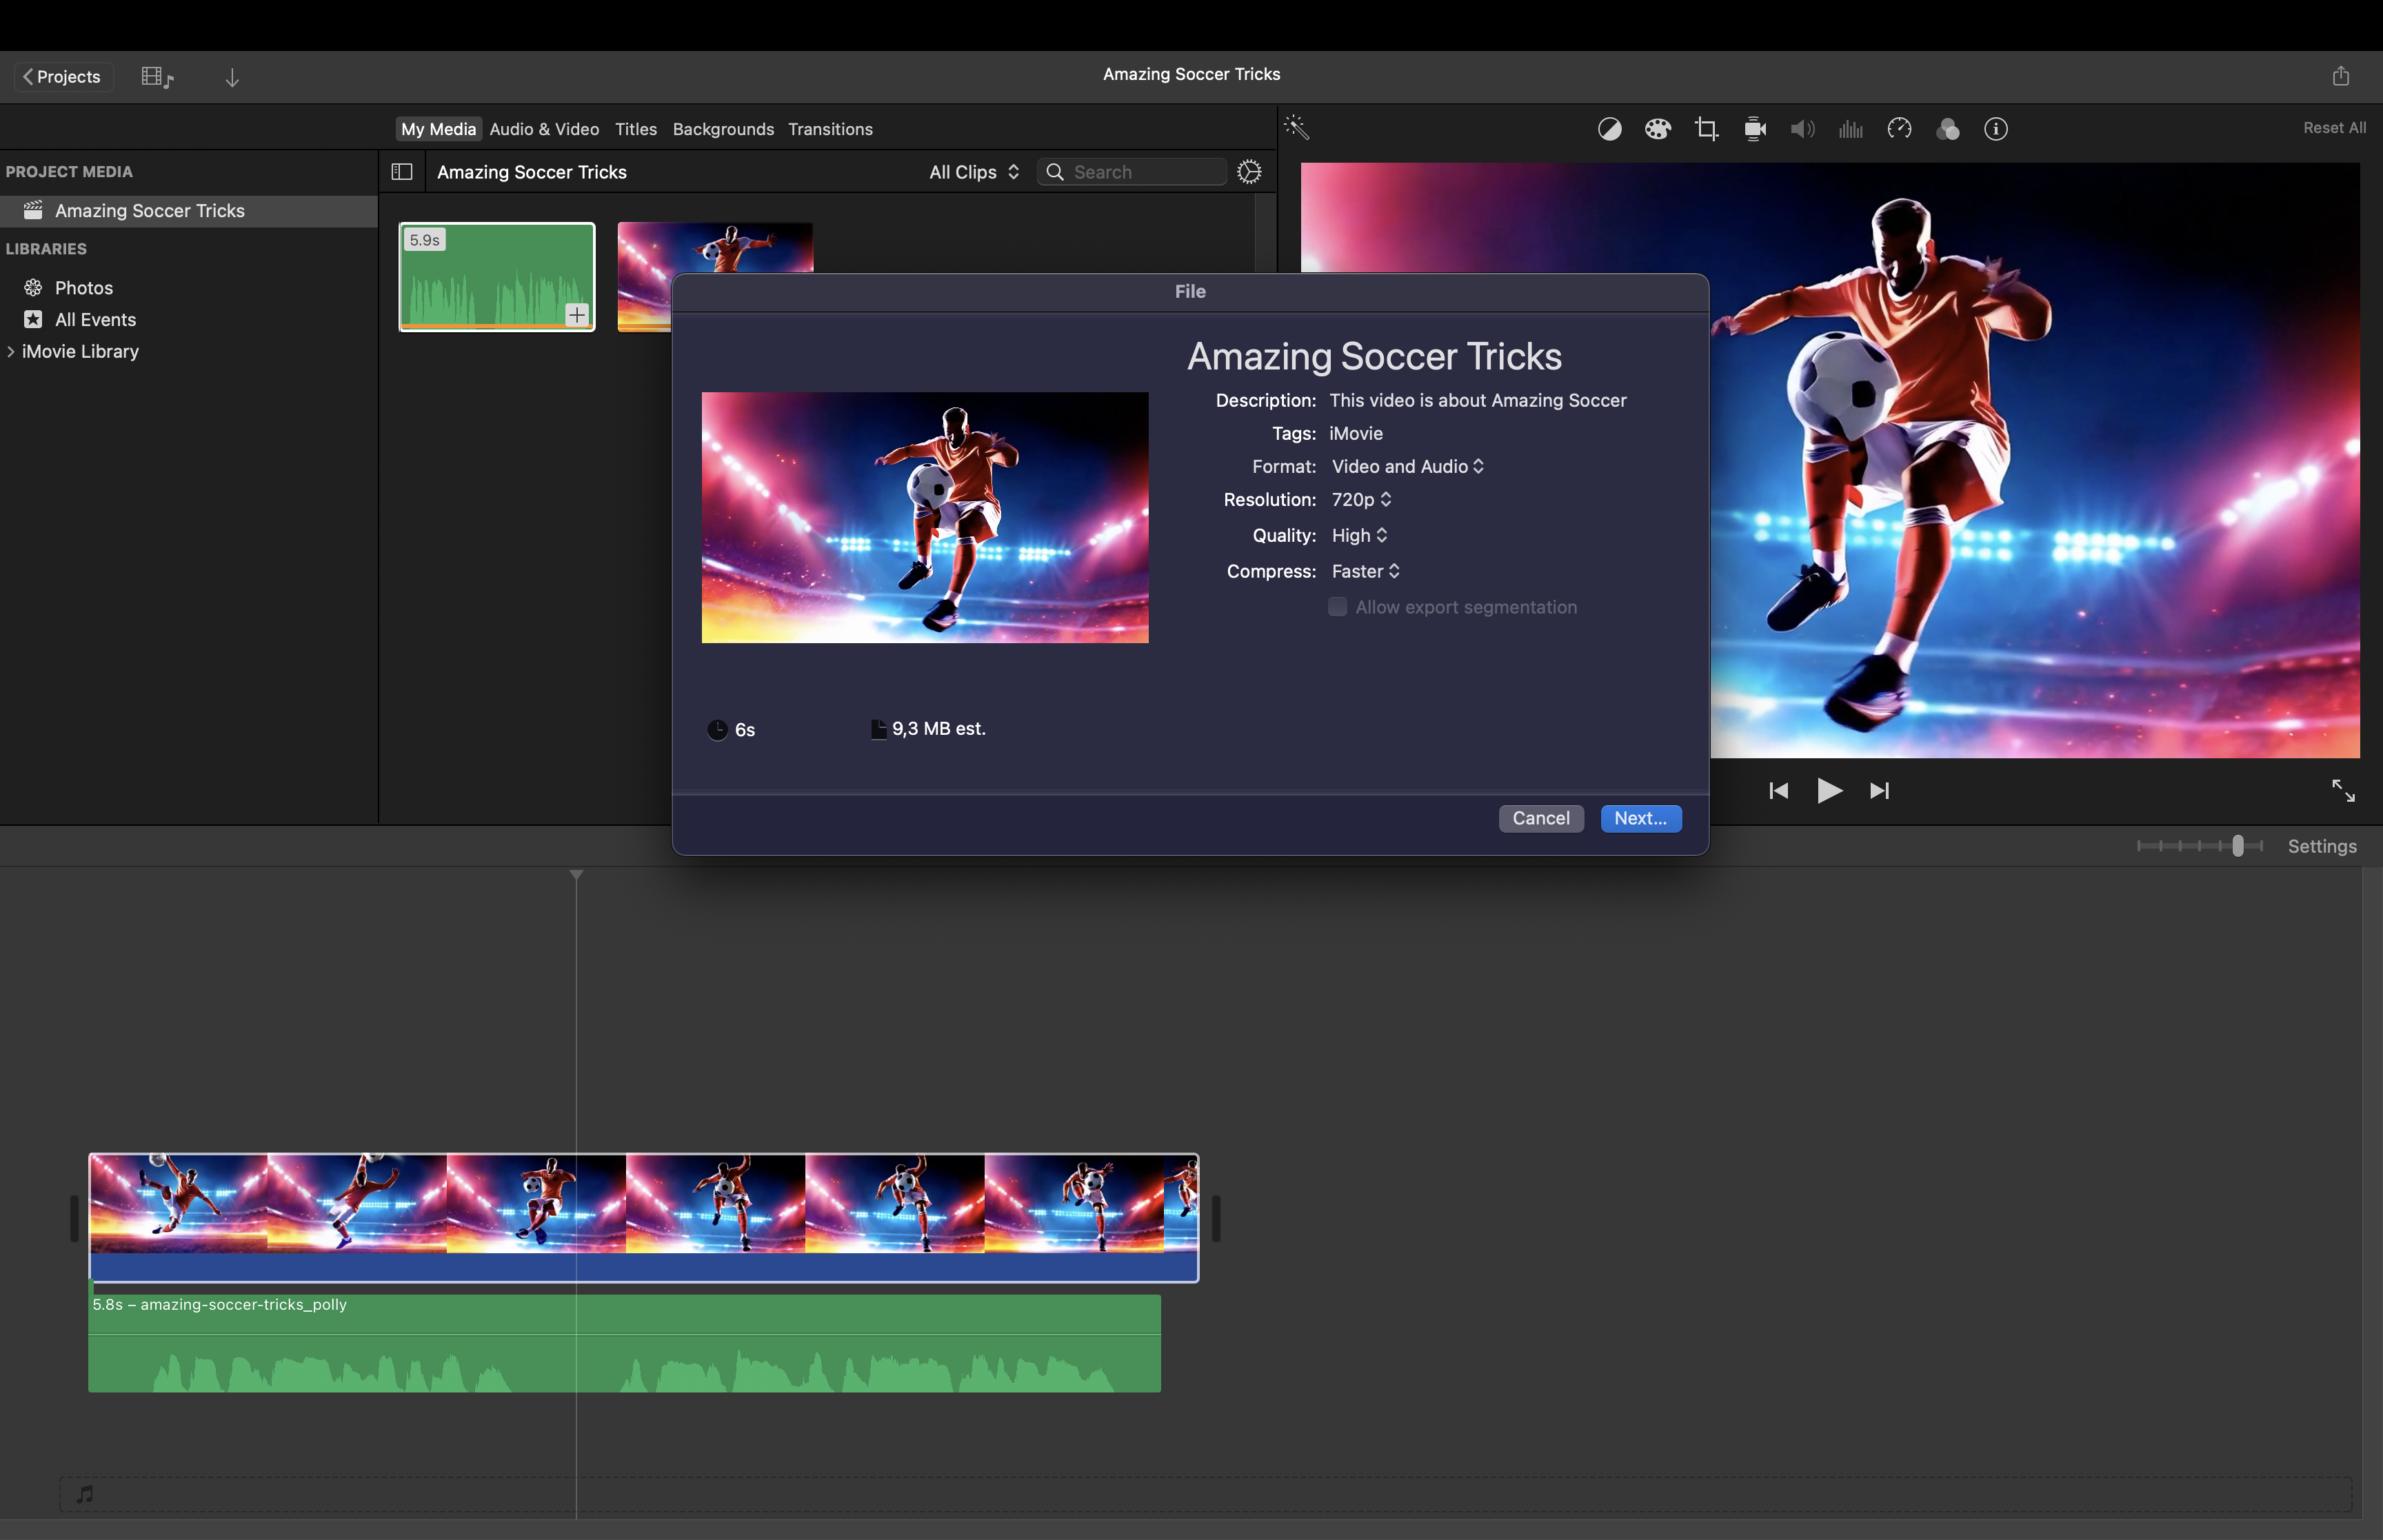Select Photos library
Image resolution: width=2383 pixels, height=1540 pixels.
tap(84, 288)
